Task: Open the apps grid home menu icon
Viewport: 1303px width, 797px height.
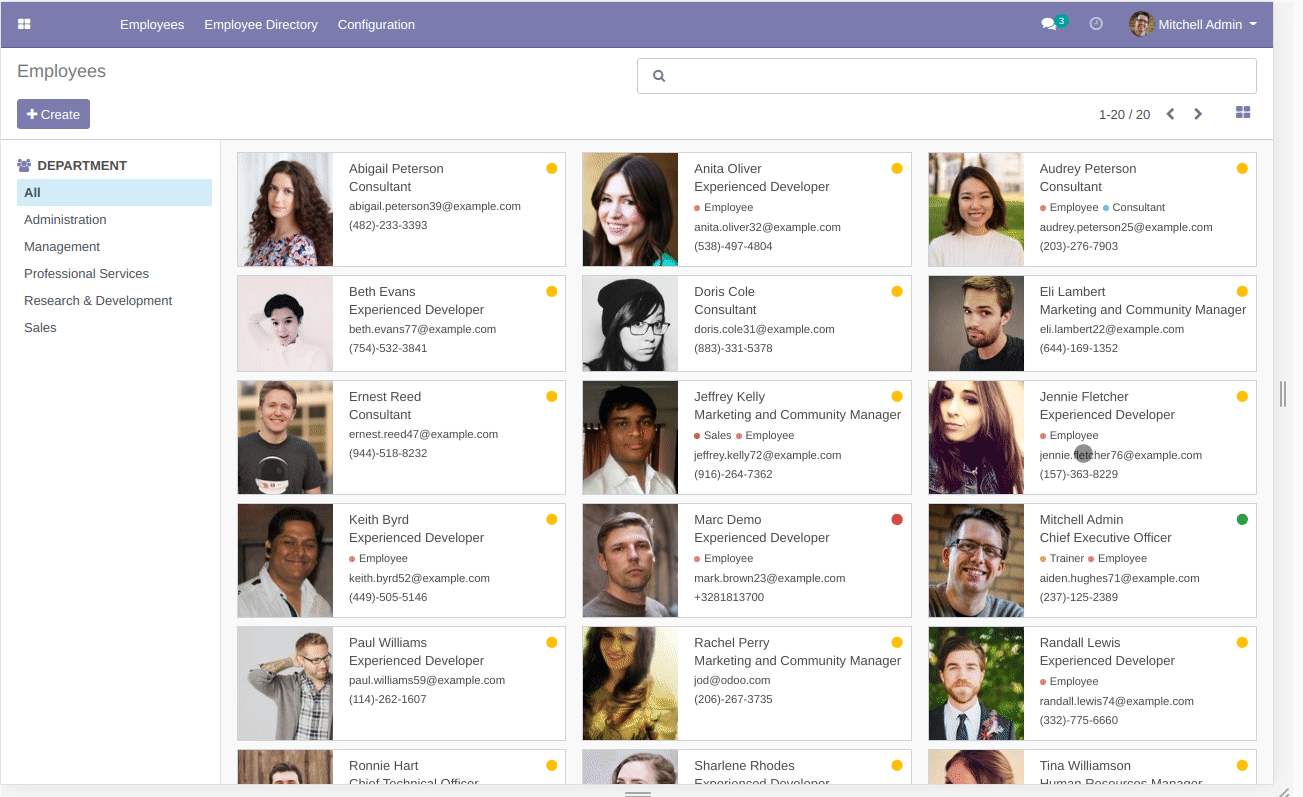Action: coord(24,24)
